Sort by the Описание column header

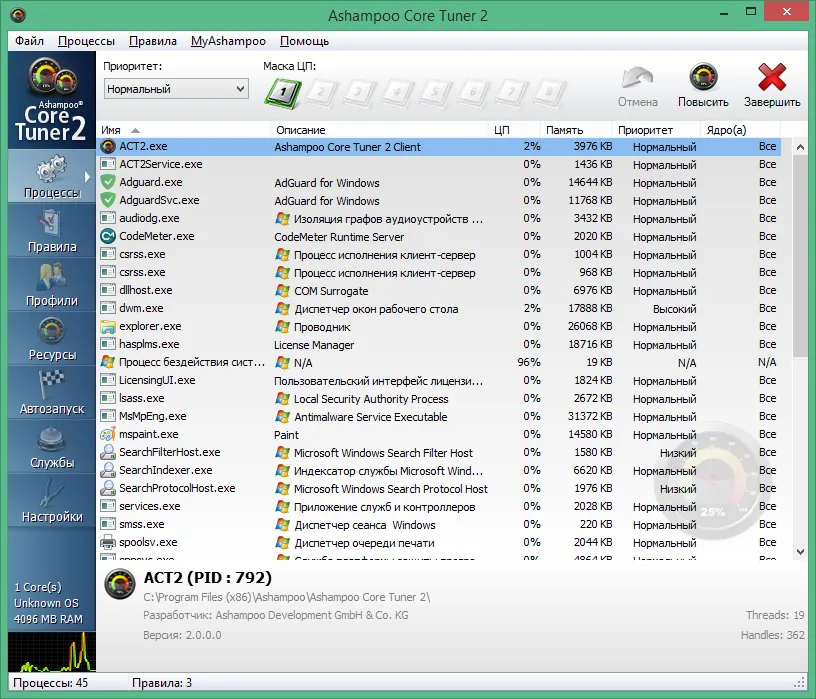pos(379,130)
